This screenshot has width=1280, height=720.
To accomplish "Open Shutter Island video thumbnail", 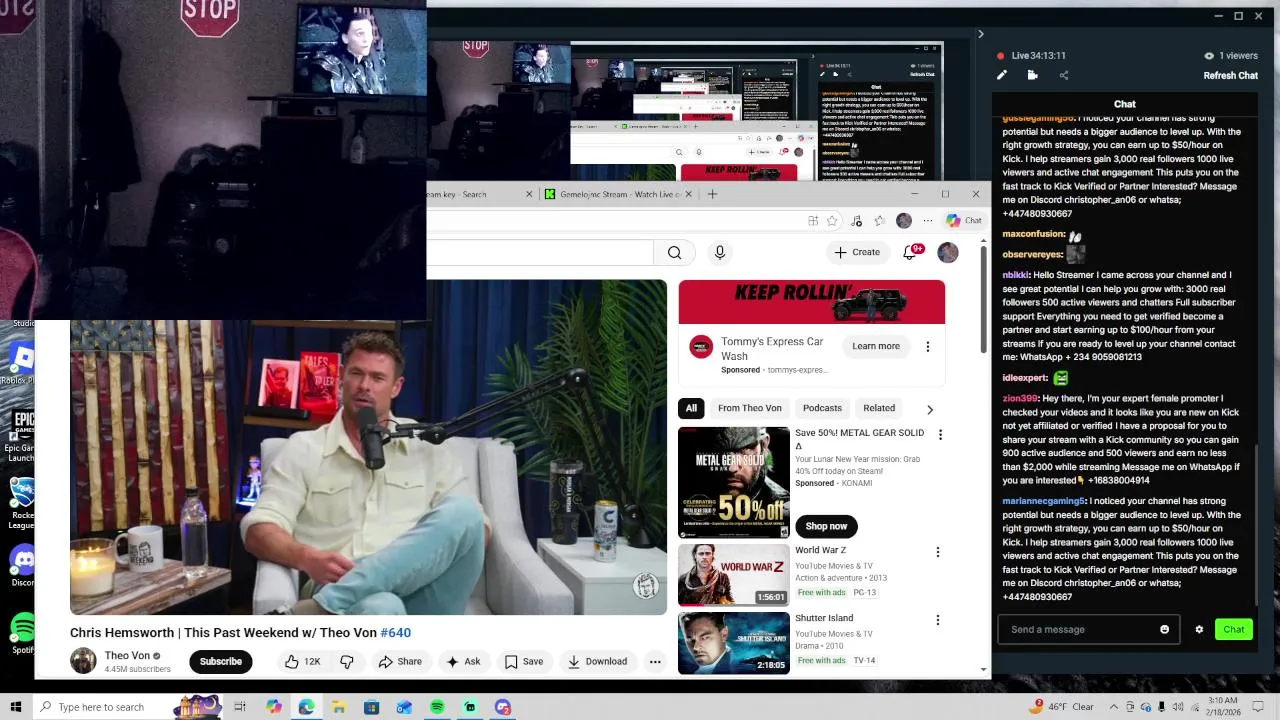I will click(733, 643).
